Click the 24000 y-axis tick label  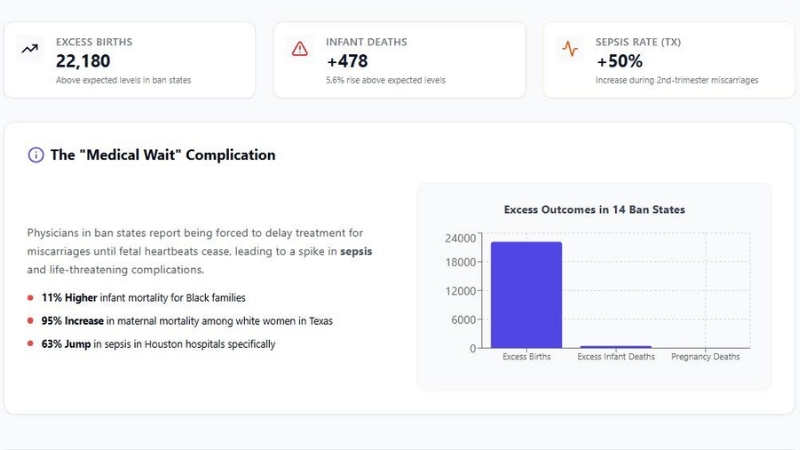tap(460, 238)
